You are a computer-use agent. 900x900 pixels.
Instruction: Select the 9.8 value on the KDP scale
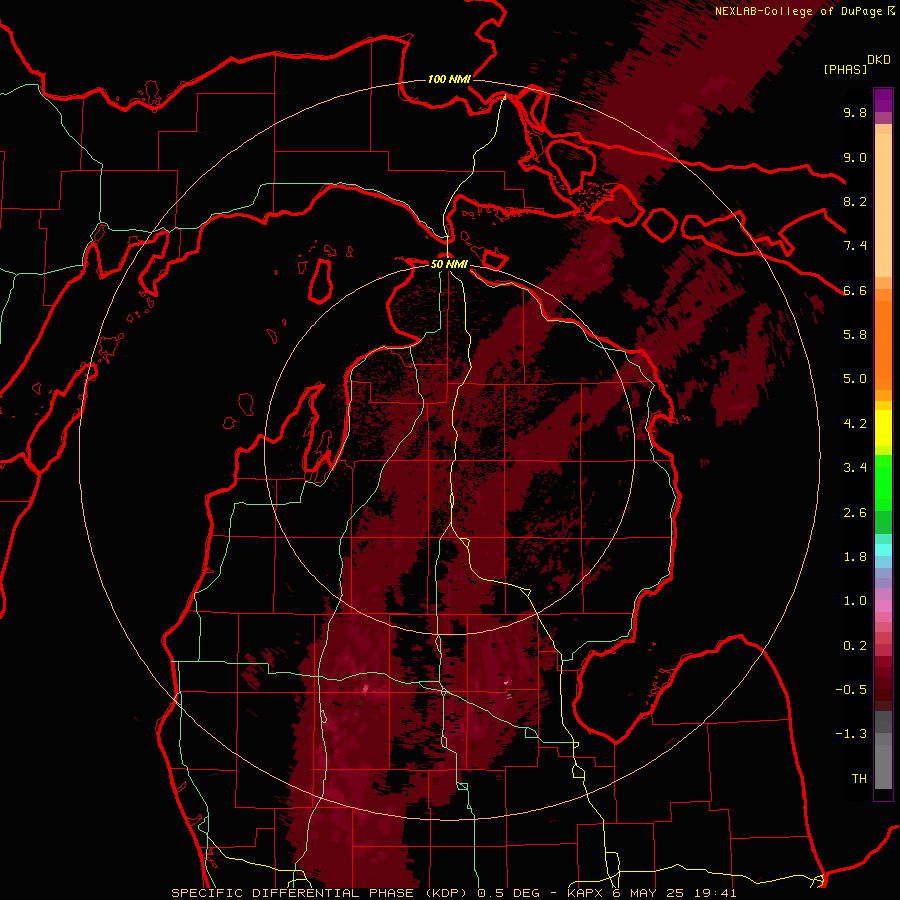pyautogui.click(x=855, y=112)
